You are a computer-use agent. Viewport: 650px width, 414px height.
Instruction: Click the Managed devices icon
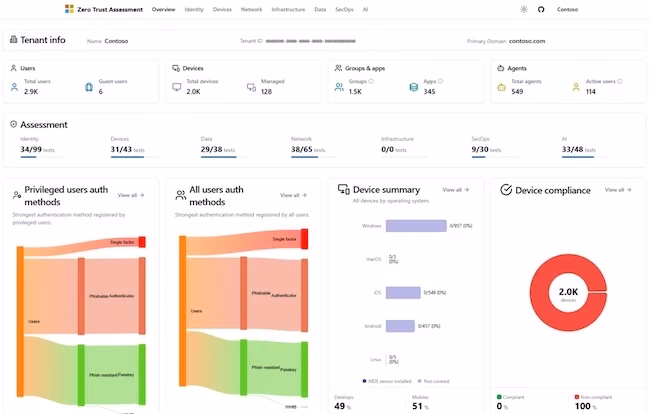coord(251,87)
